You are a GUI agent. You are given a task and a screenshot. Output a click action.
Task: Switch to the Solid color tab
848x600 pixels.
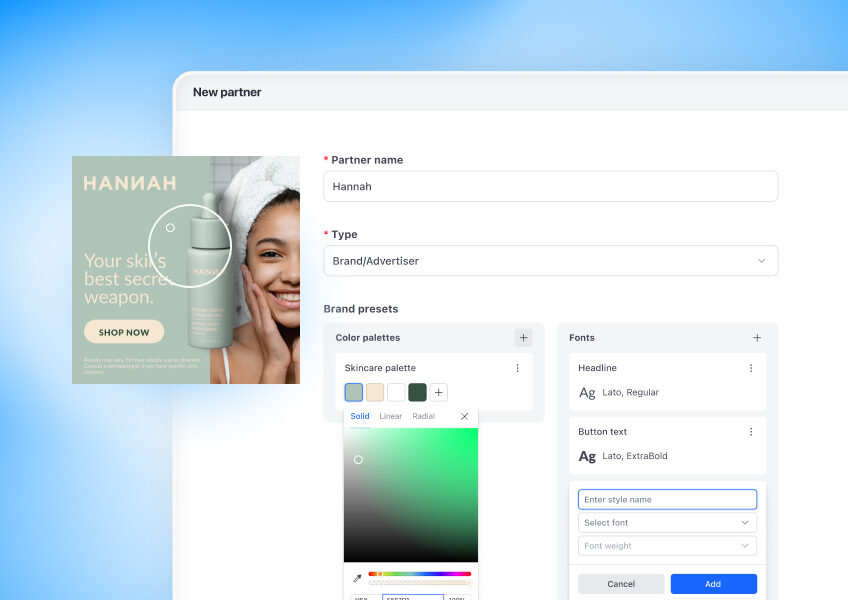(x=360, y=416)
